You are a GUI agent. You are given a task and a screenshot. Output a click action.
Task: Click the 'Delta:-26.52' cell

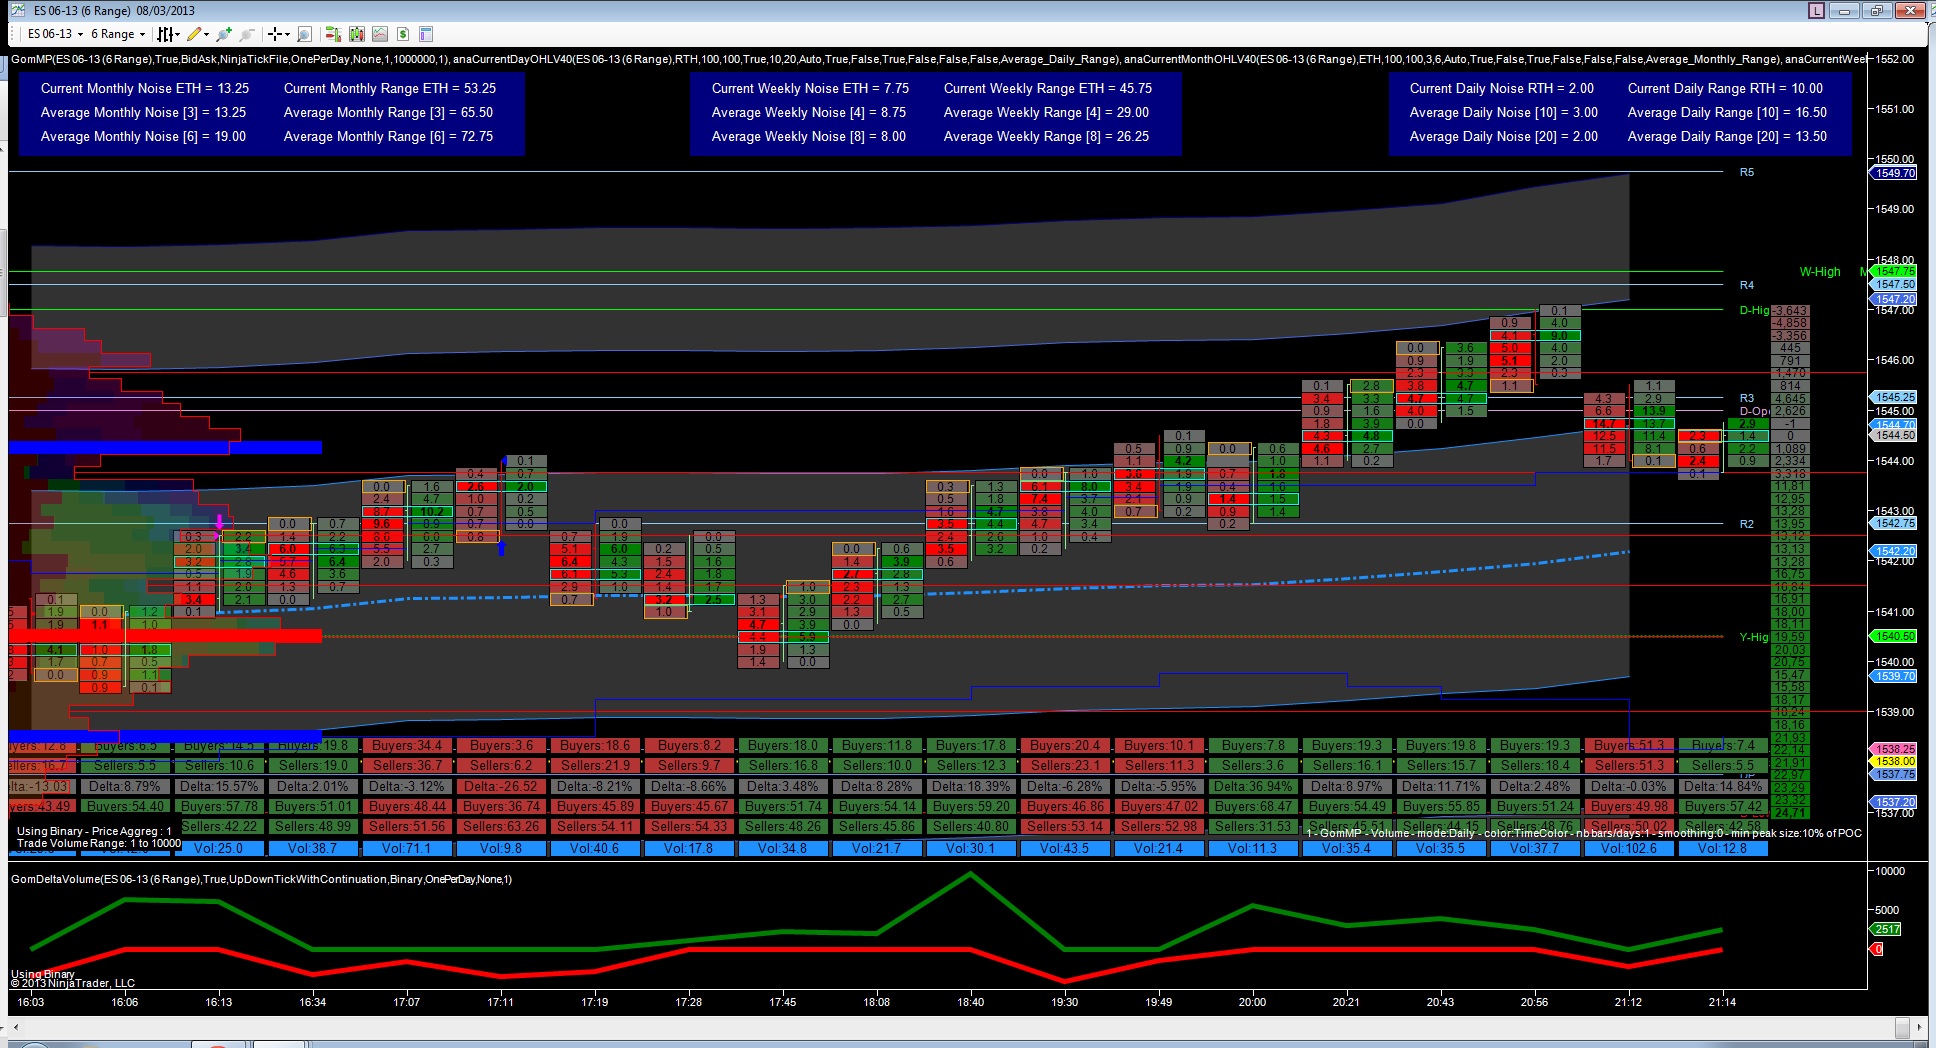tap(500, 786)
